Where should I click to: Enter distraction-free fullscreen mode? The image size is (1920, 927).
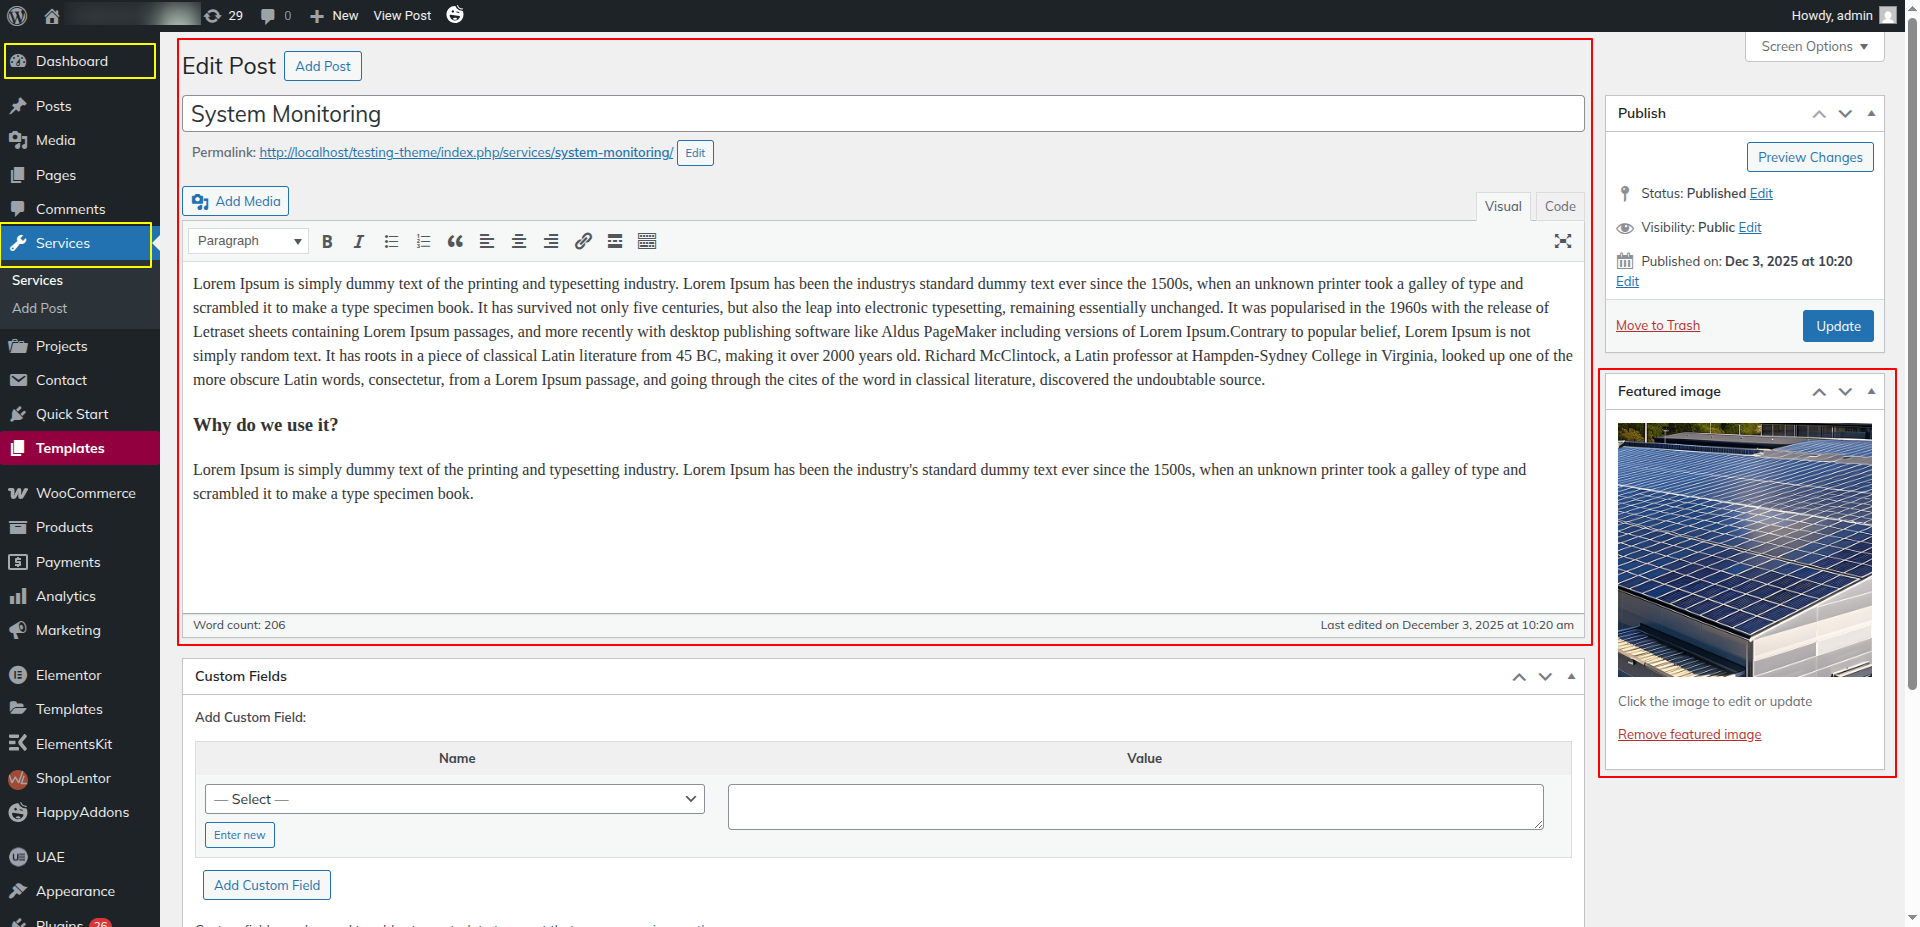pos(1563,241)
